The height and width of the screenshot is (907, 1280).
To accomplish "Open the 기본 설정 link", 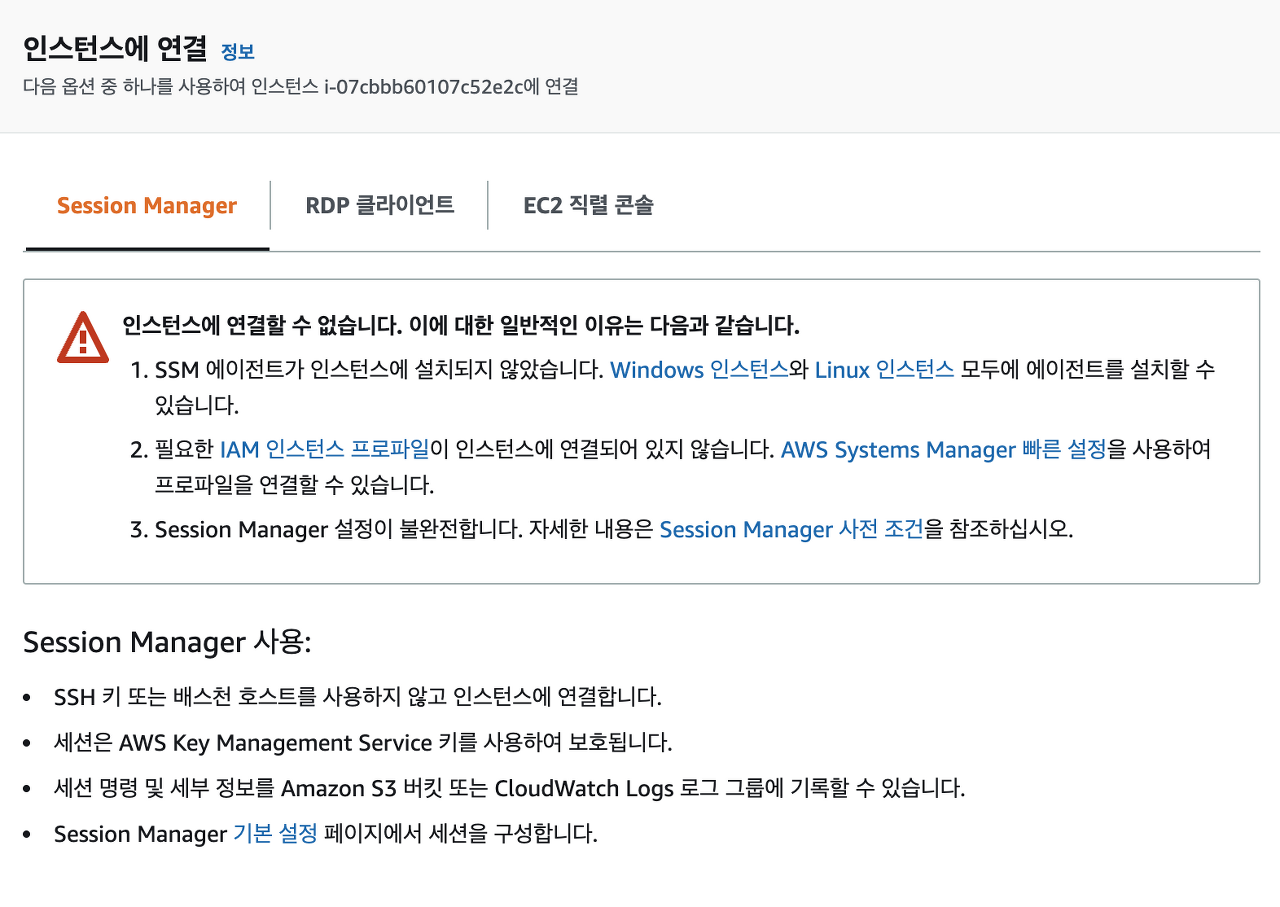I will coord(275,833).
